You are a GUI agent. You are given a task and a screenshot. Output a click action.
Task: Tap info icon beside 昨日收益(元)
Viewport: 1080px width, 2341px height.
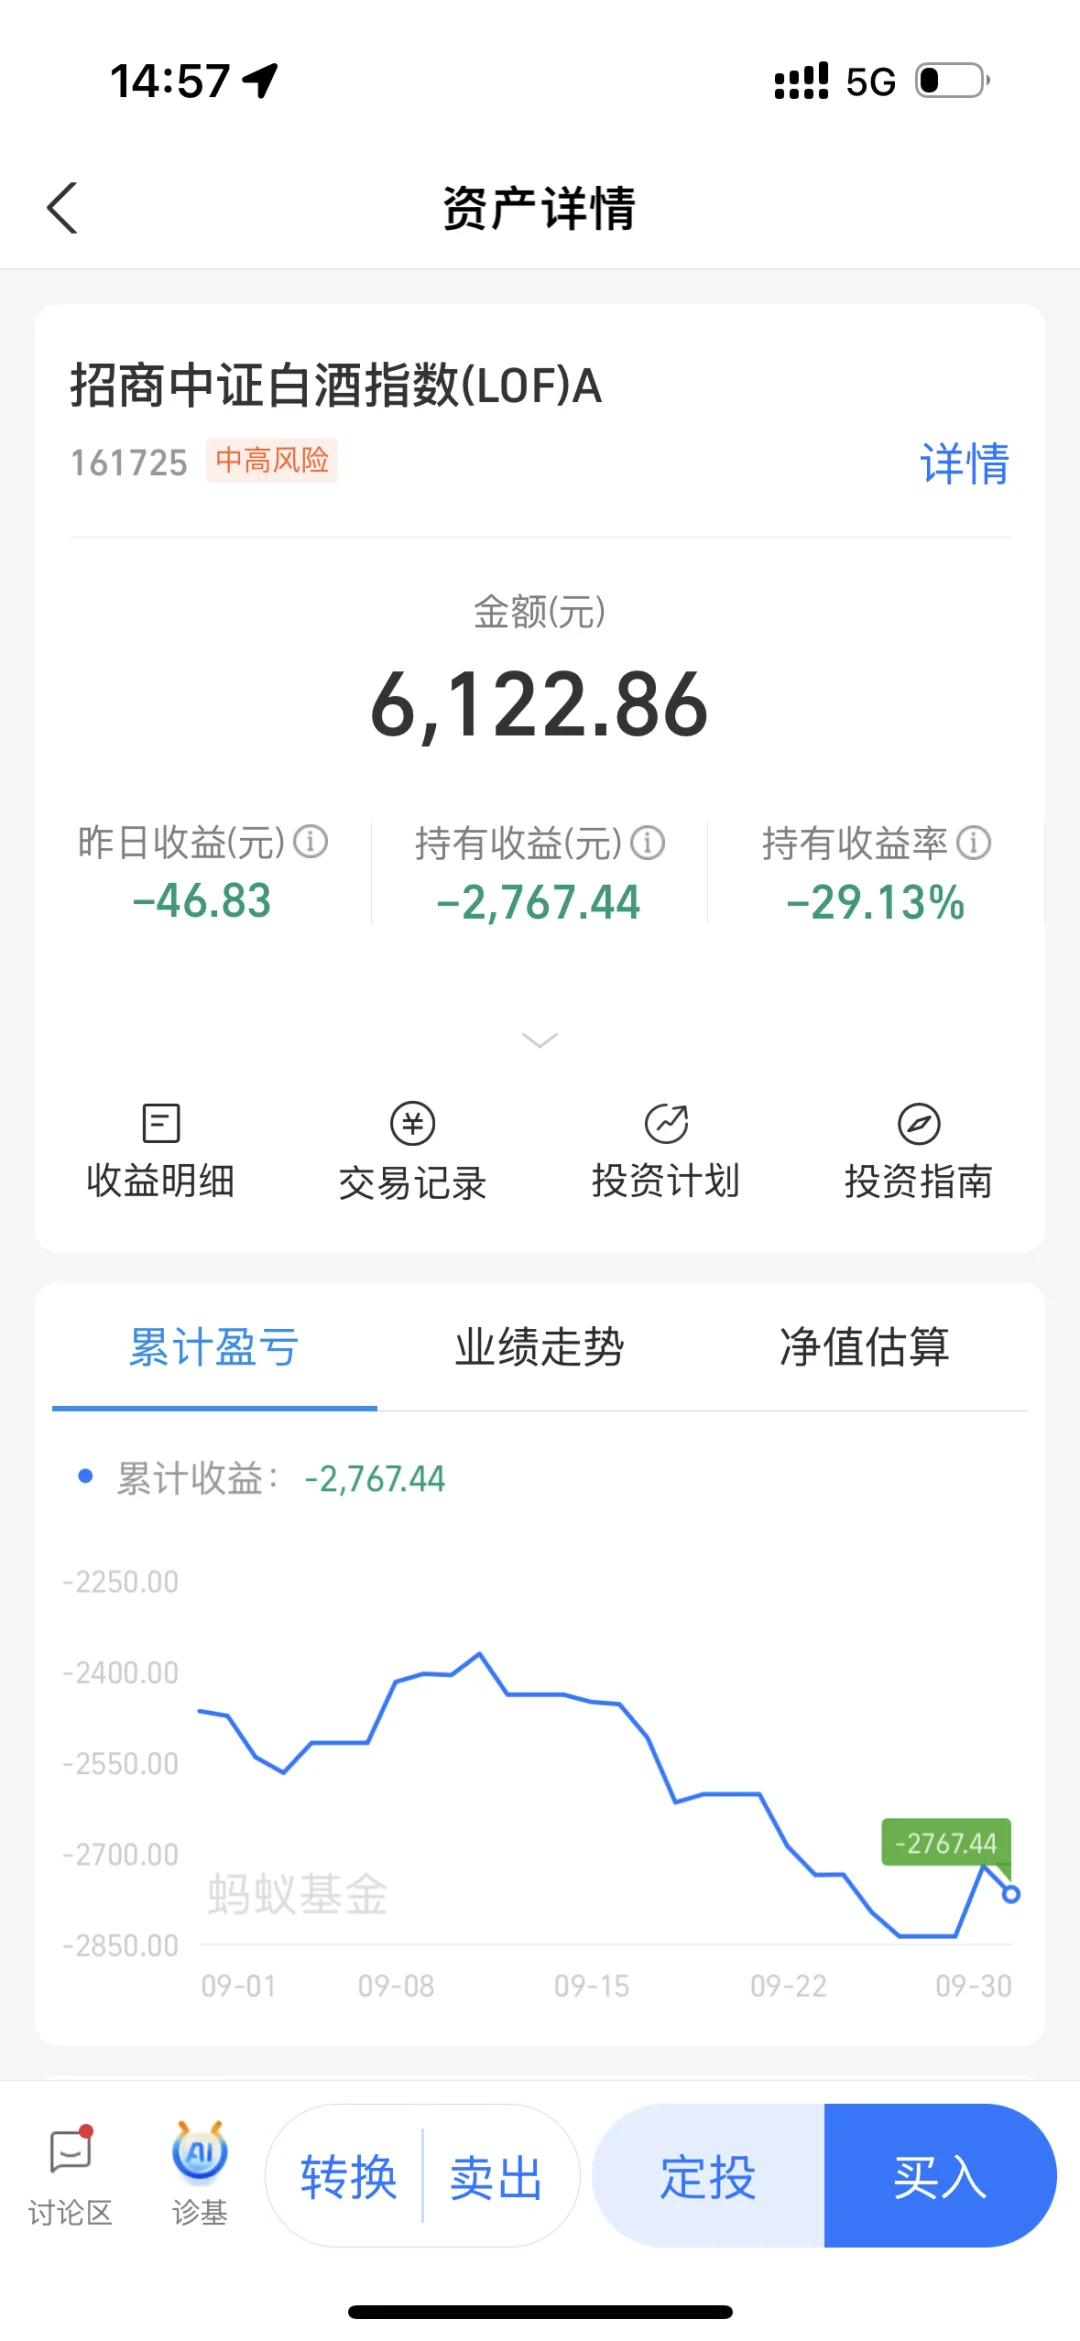310,842
